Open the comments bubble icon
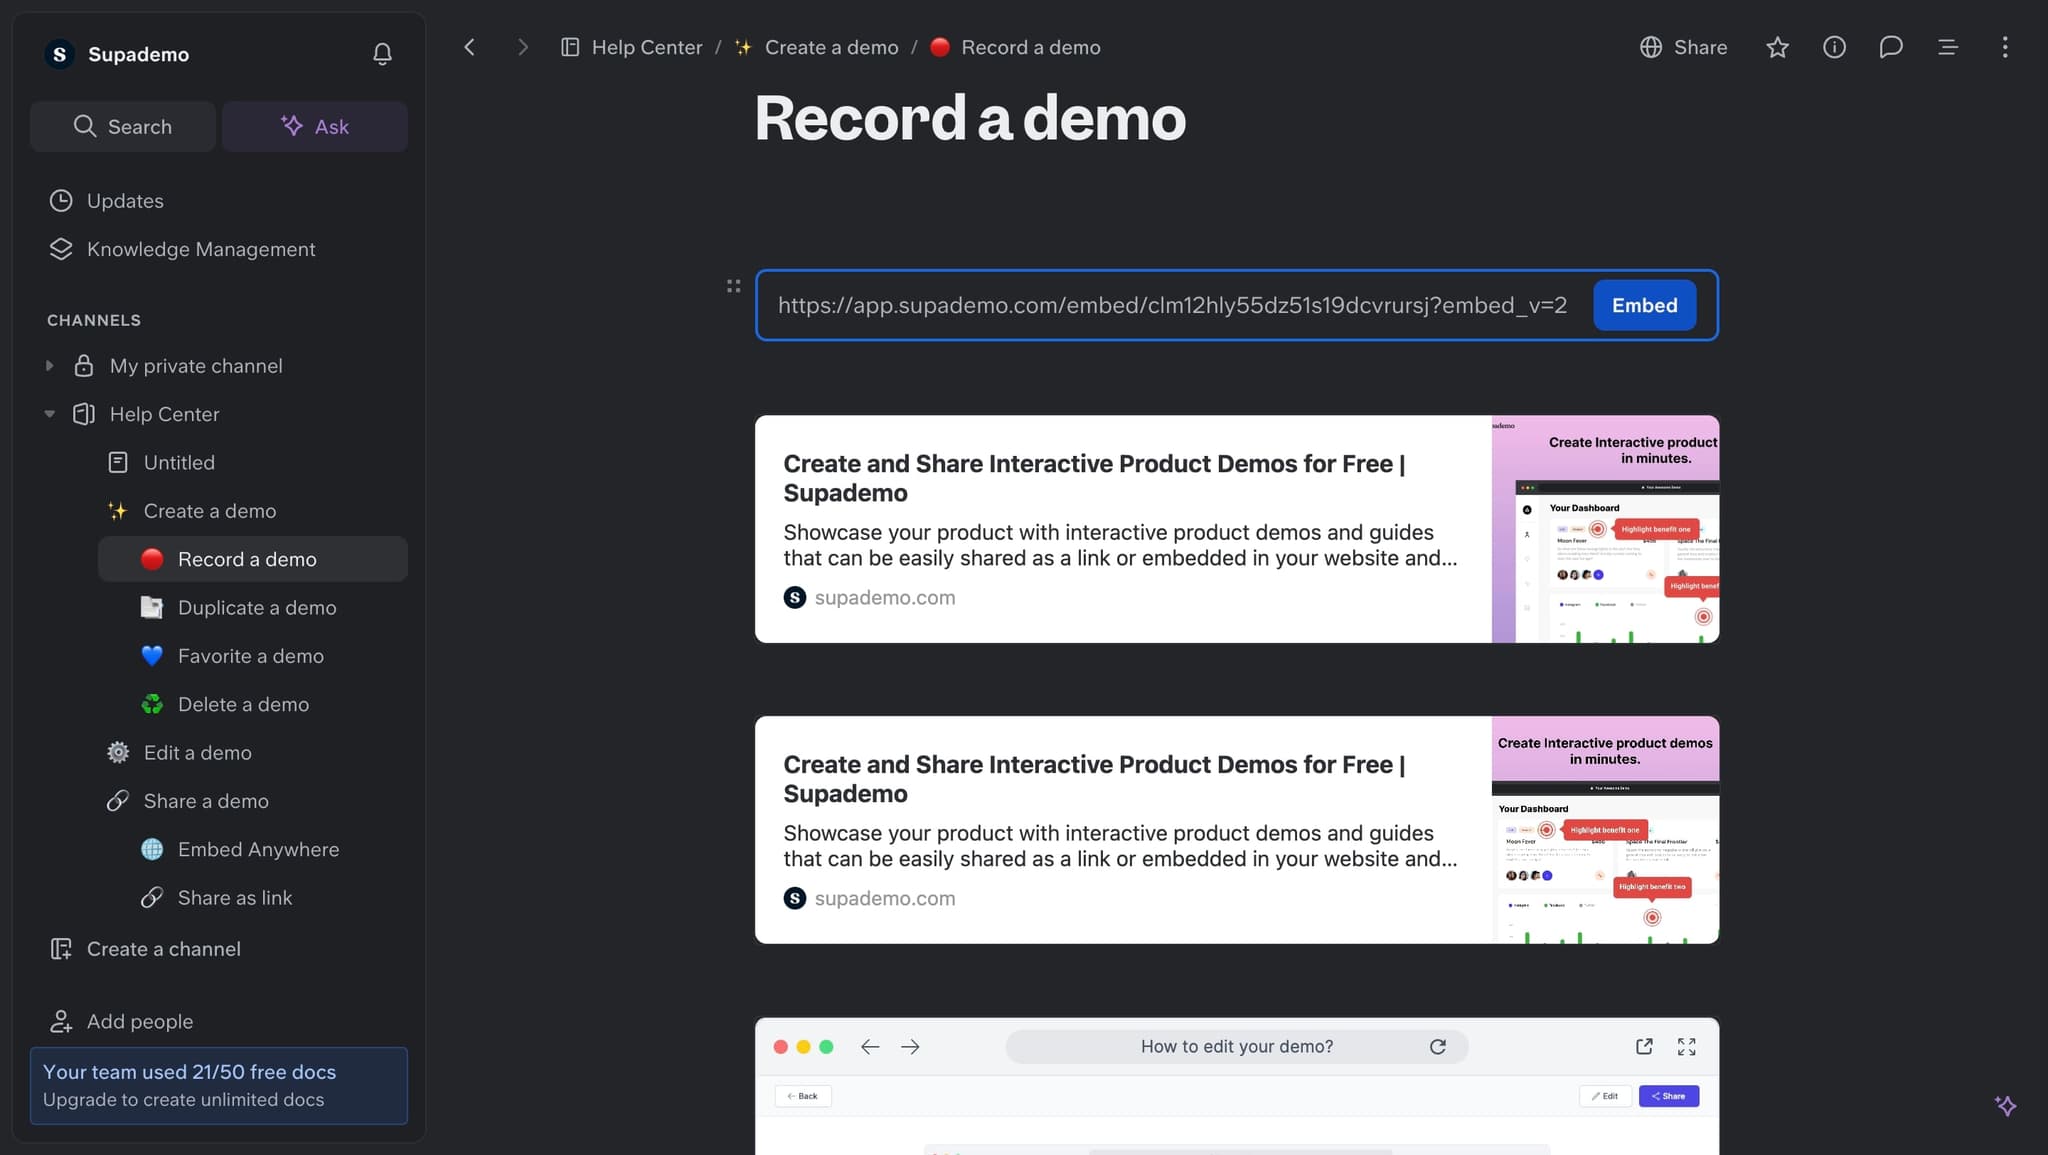This screenshot has width=2048, height=1155. (x=1890, y=47)
